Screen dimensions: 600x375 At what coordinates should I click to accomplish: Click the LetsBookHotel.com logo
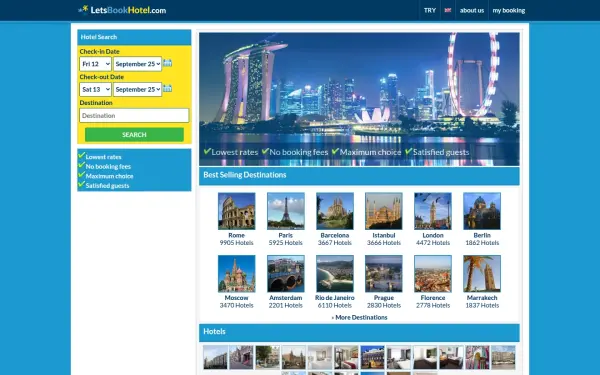[x=122, y=10]
